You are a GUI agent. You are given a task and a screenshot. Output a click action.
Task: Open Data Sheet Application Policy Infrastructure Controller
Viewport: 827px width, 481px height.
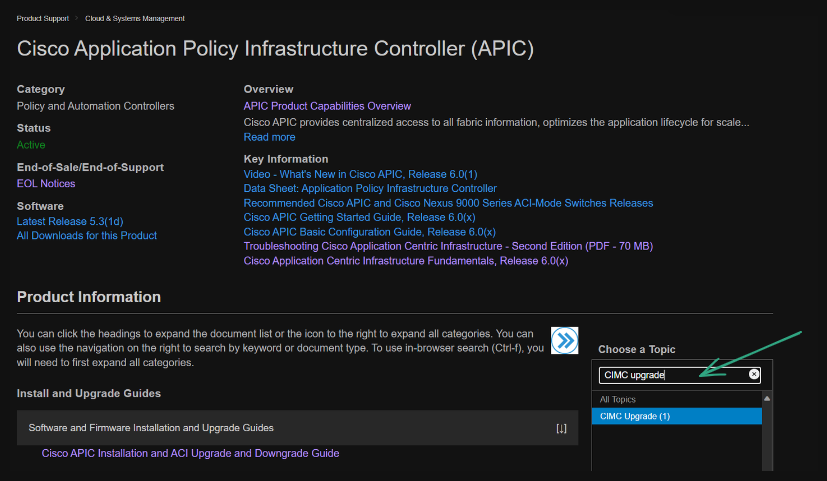point(370,188)
